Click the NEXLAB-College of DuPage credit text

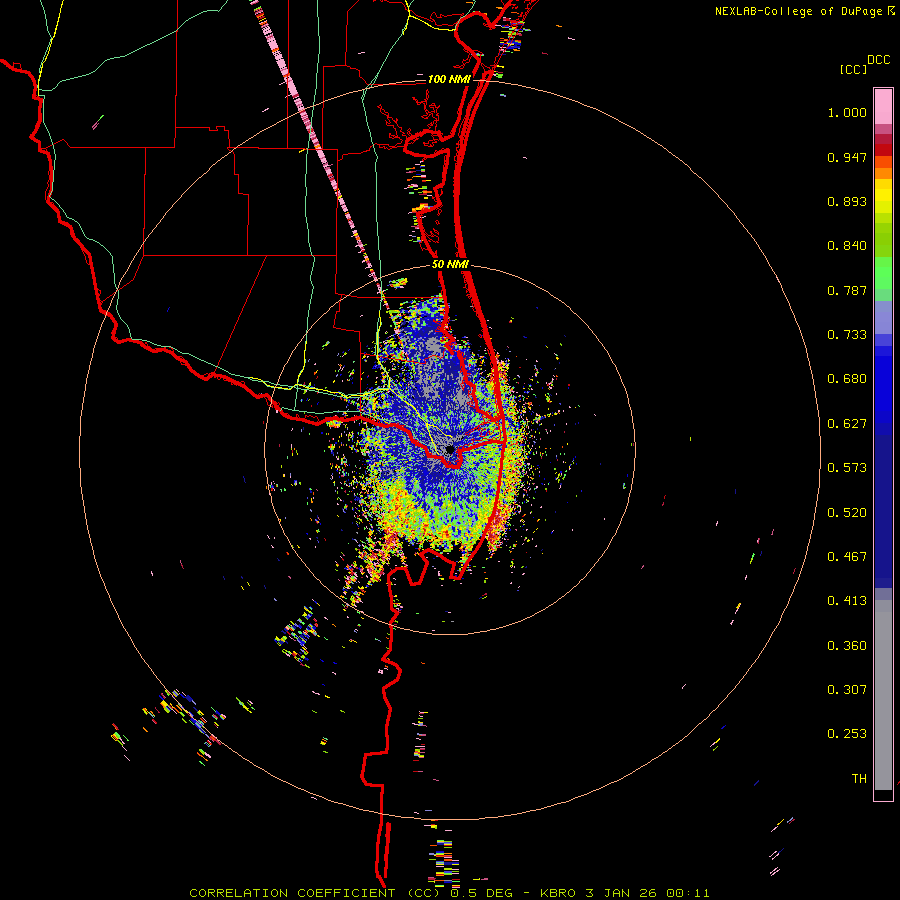(x=804, y=11)
